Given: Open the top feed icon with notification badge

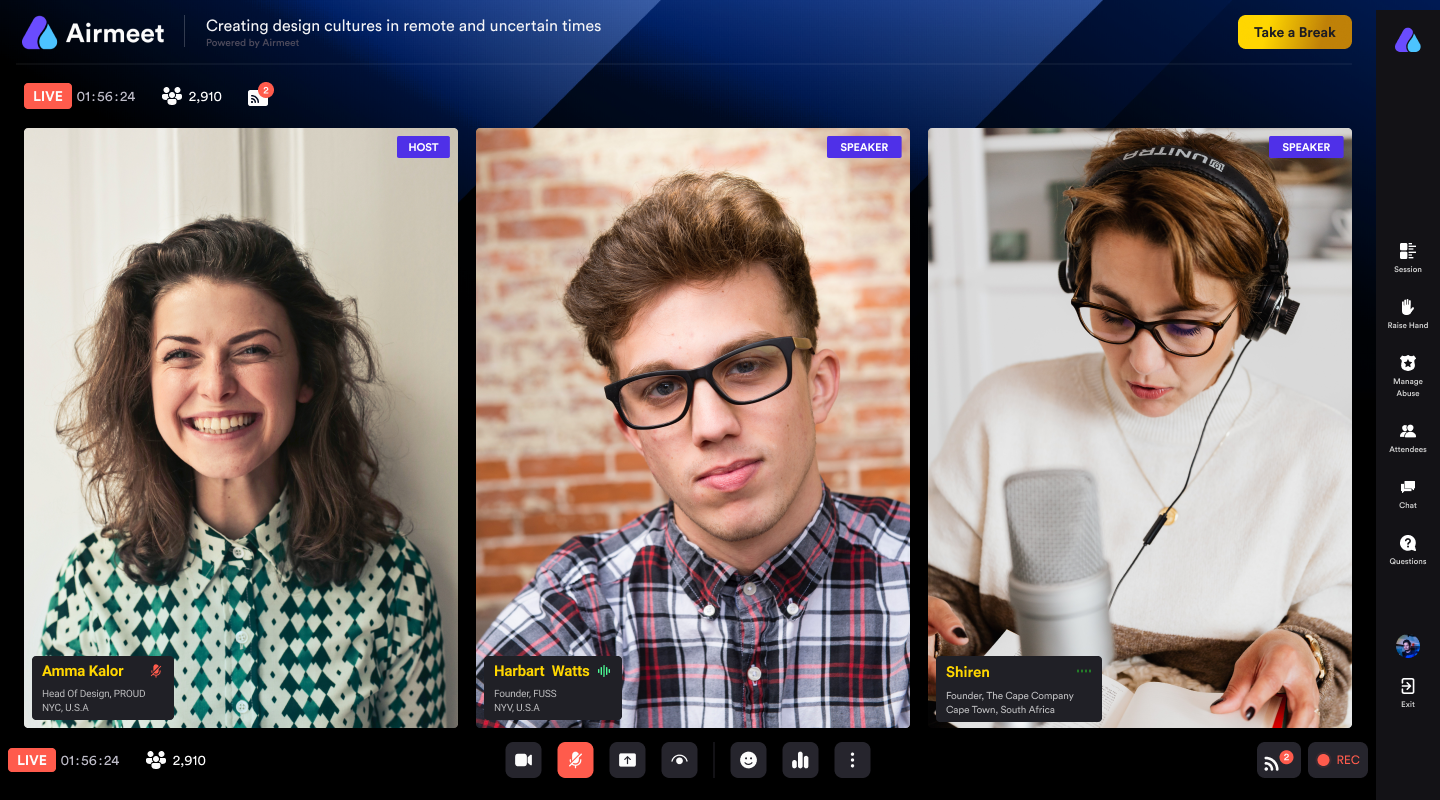Looking at the screenshot, I should 258,97.
